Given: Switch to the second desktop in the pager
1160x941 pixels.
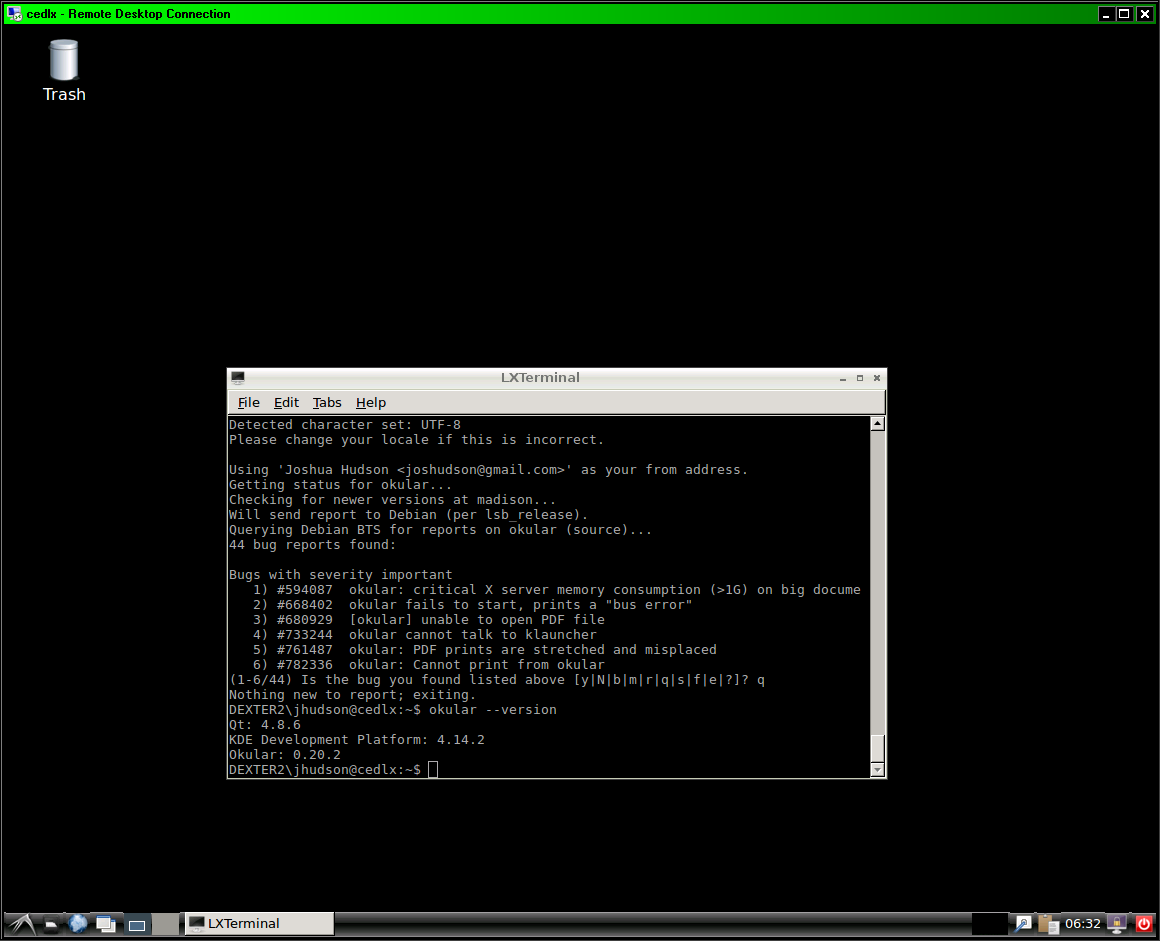Looking at the screenshot, I should tap(166, 924).
